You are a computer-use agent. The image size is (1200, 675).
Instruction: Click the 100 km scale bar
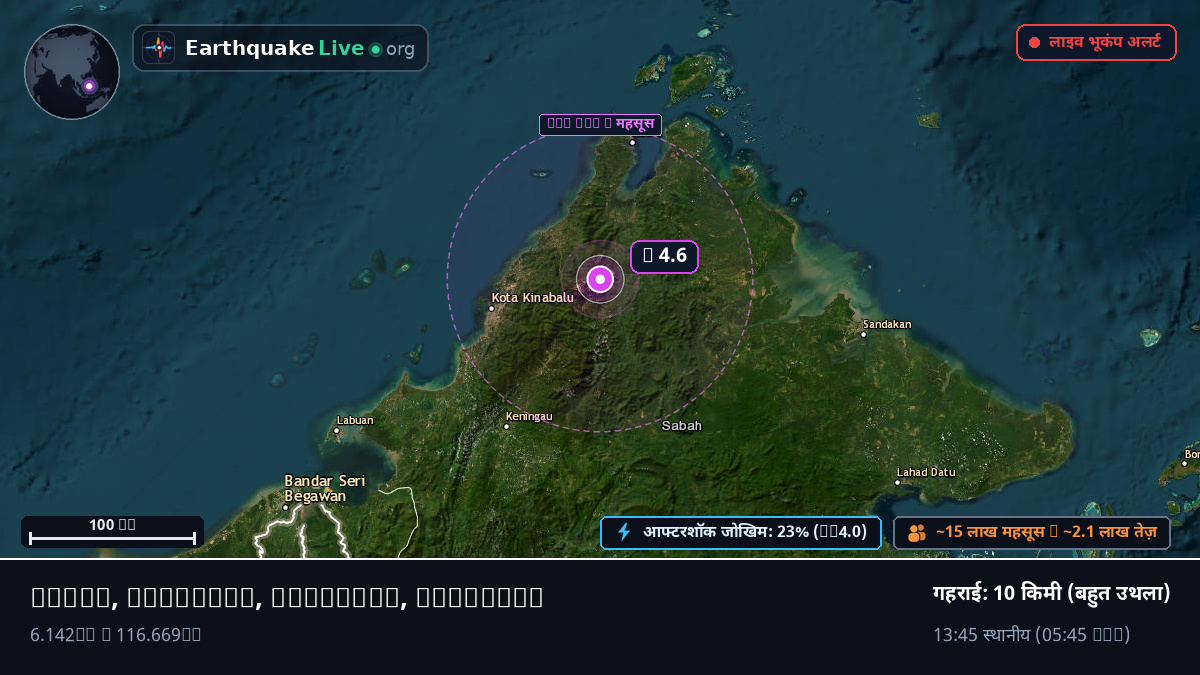(x=112, y=531)
